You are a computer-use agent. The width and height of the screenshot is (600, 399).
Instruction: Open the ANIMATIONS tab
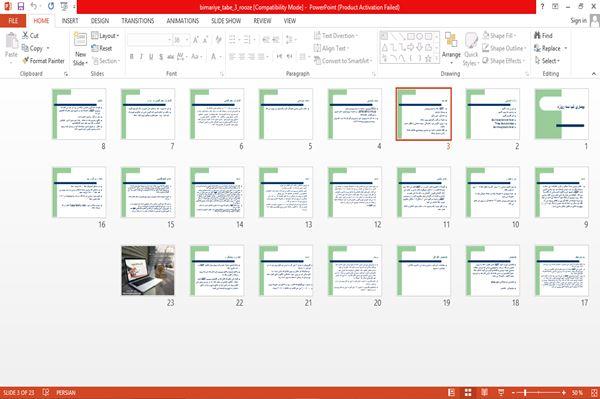pos(183,21)
